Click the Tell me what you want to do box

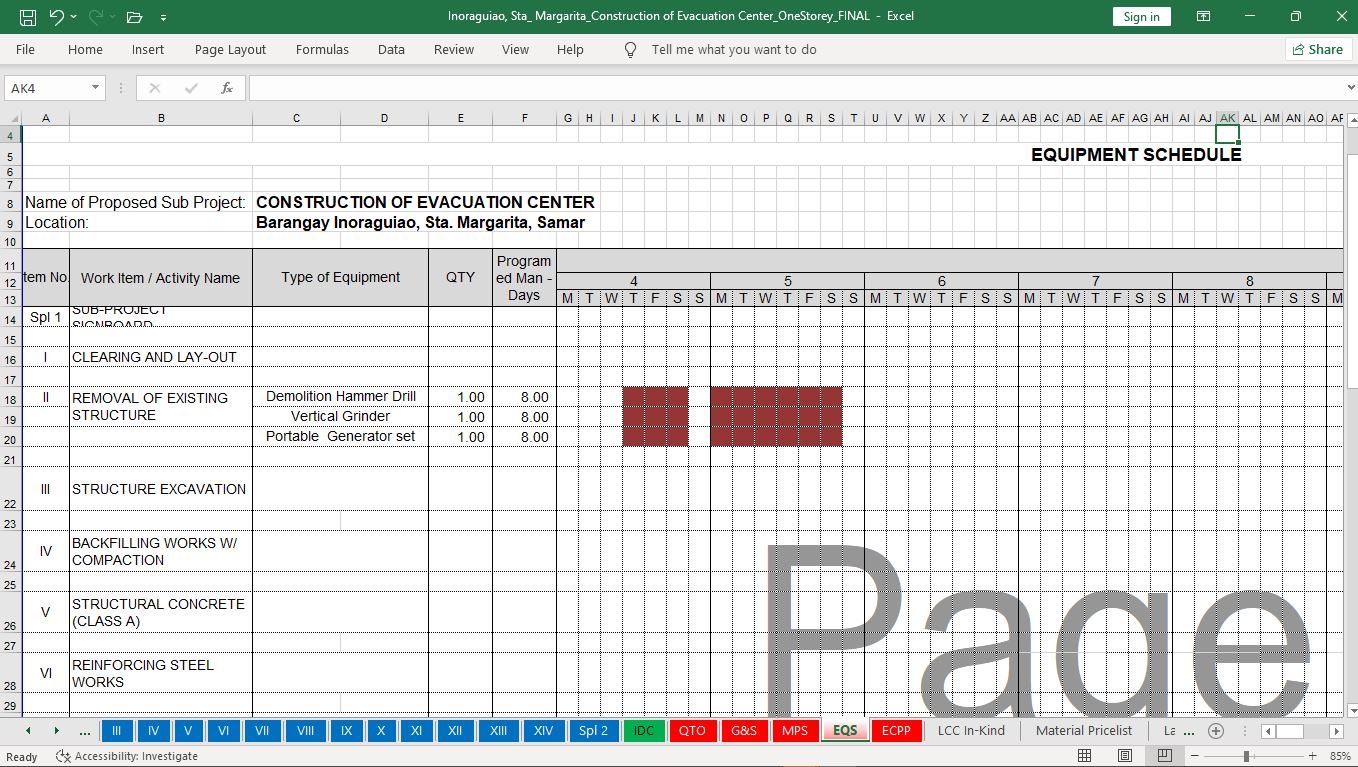(x=733, y=50)
